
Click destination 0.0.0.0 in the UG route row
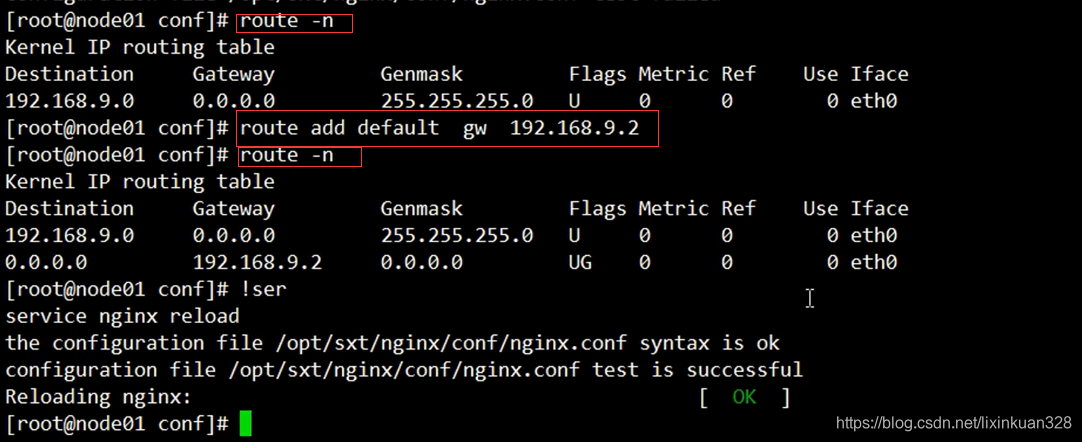[x=46, y=263]
